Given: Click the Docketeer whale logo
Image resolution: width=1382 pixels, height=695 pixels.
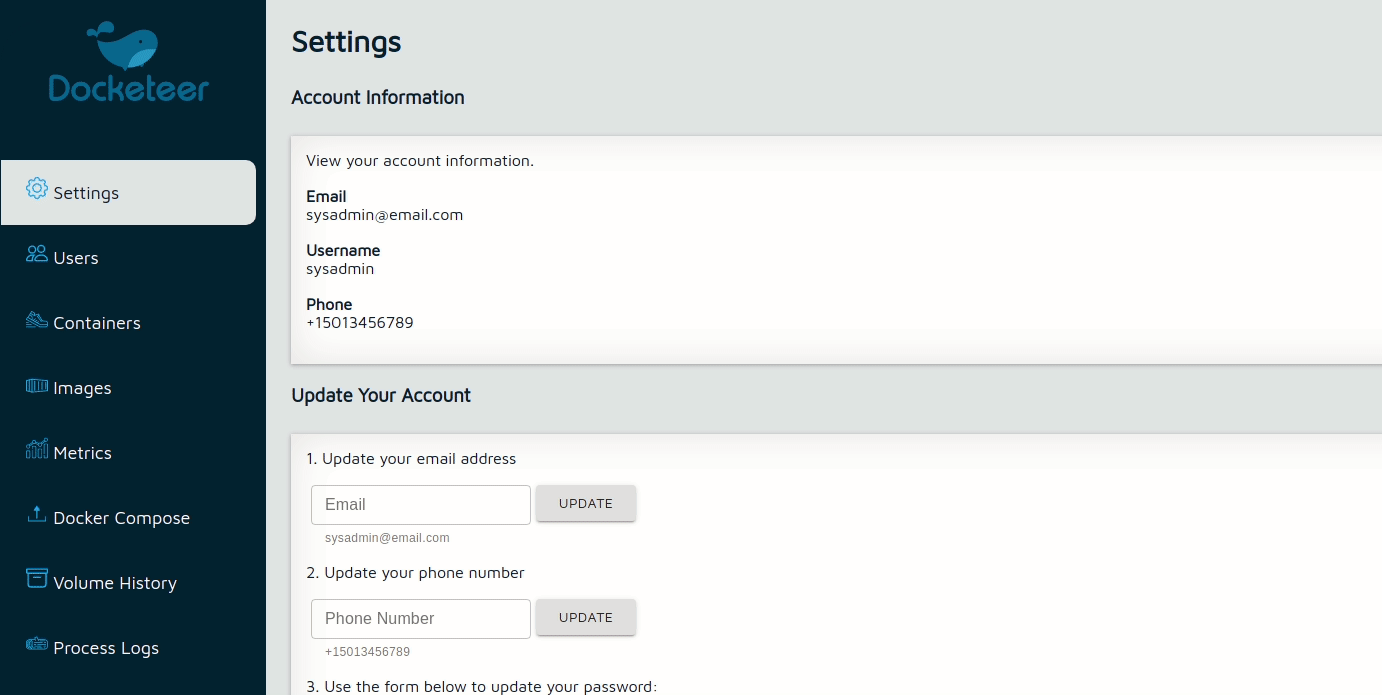Looking at the screenshot, I should pos(123,46).
